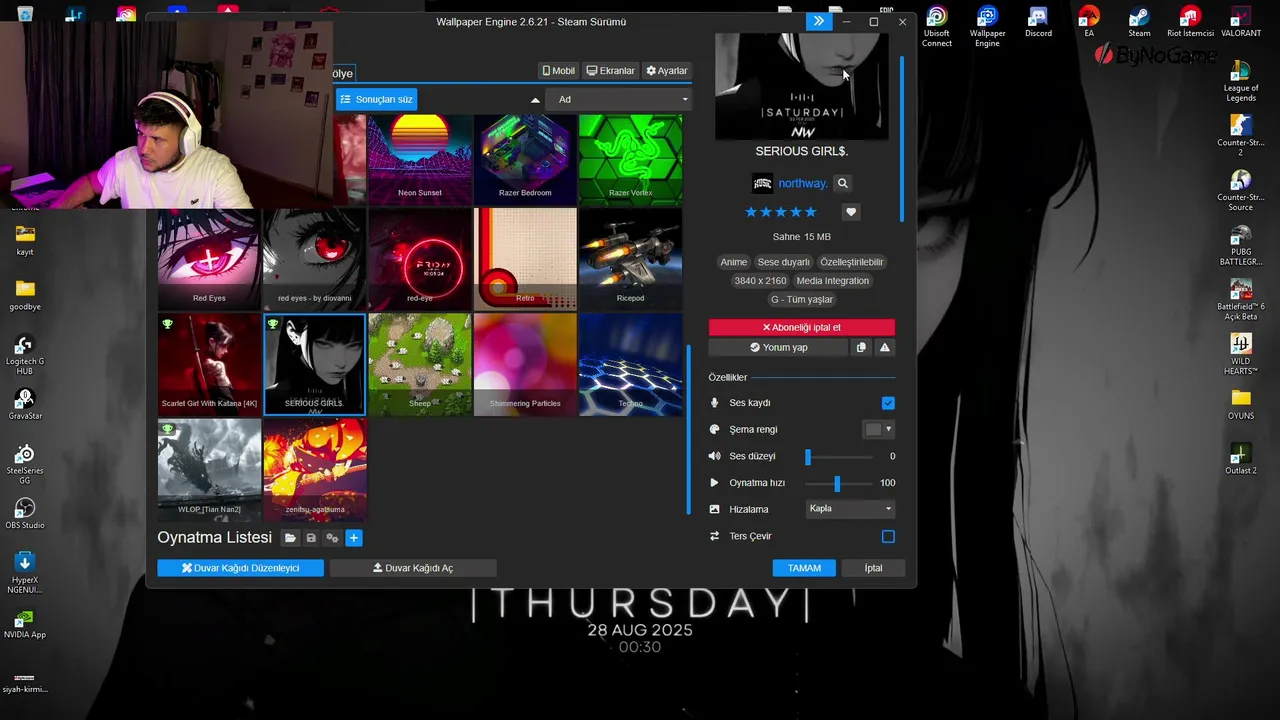This screenshot has height=720, width=1280.
Task: Open the Ekranlar display settings
Action: coord(611,71)
